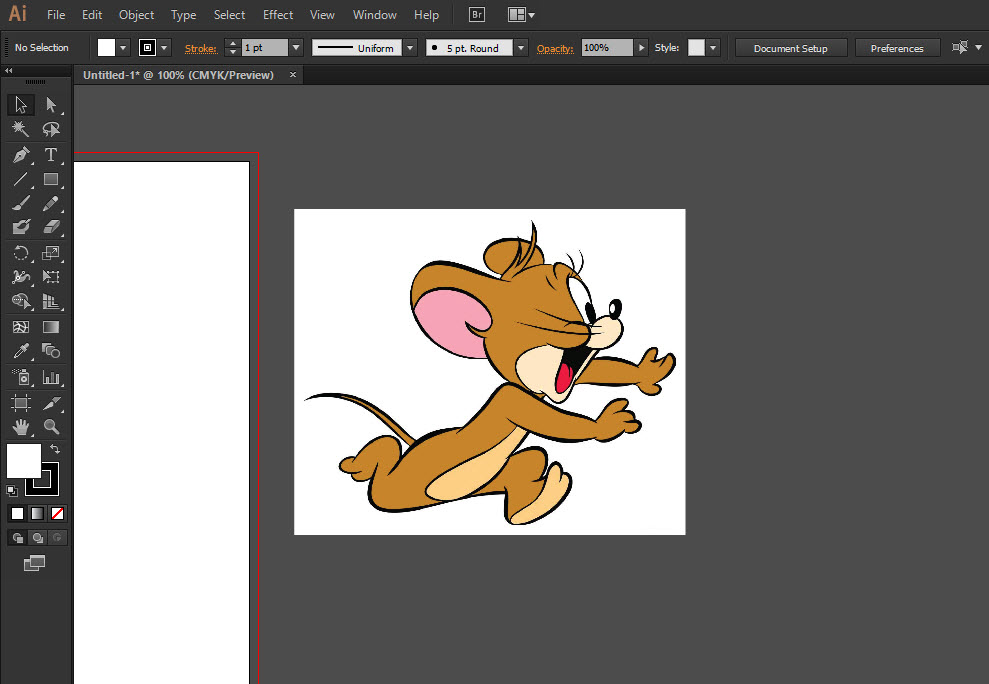Open the Uniform width profile dropdown
This screenshot has width=989, height=684.
410,48
